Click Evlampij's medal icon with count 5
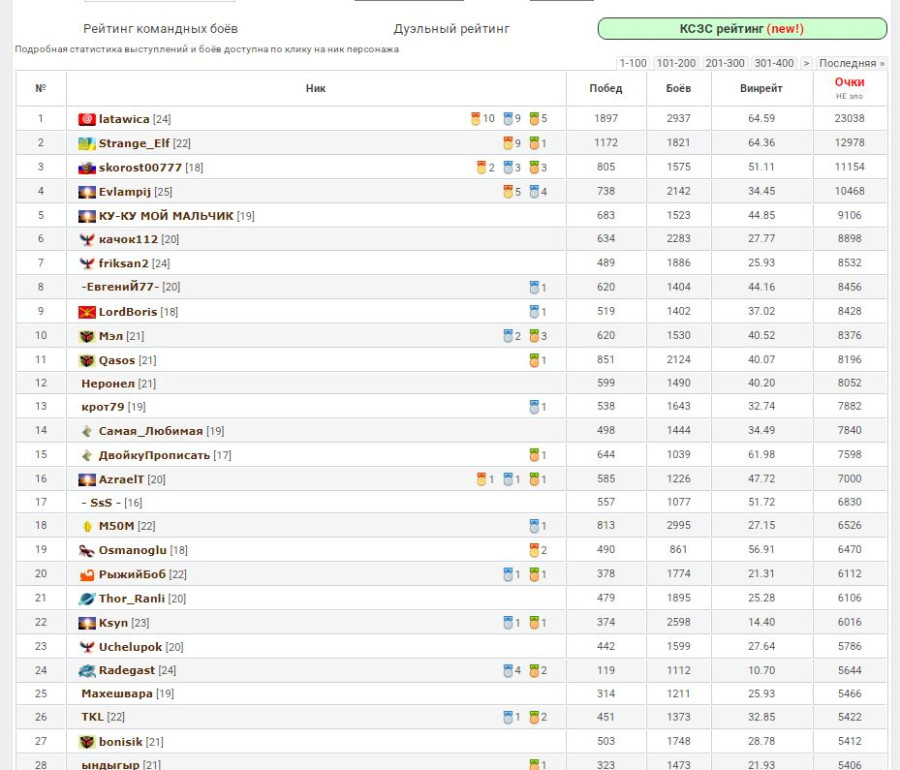Image resolution: width=900 pixels, height=770 pixels. point(509,191)
